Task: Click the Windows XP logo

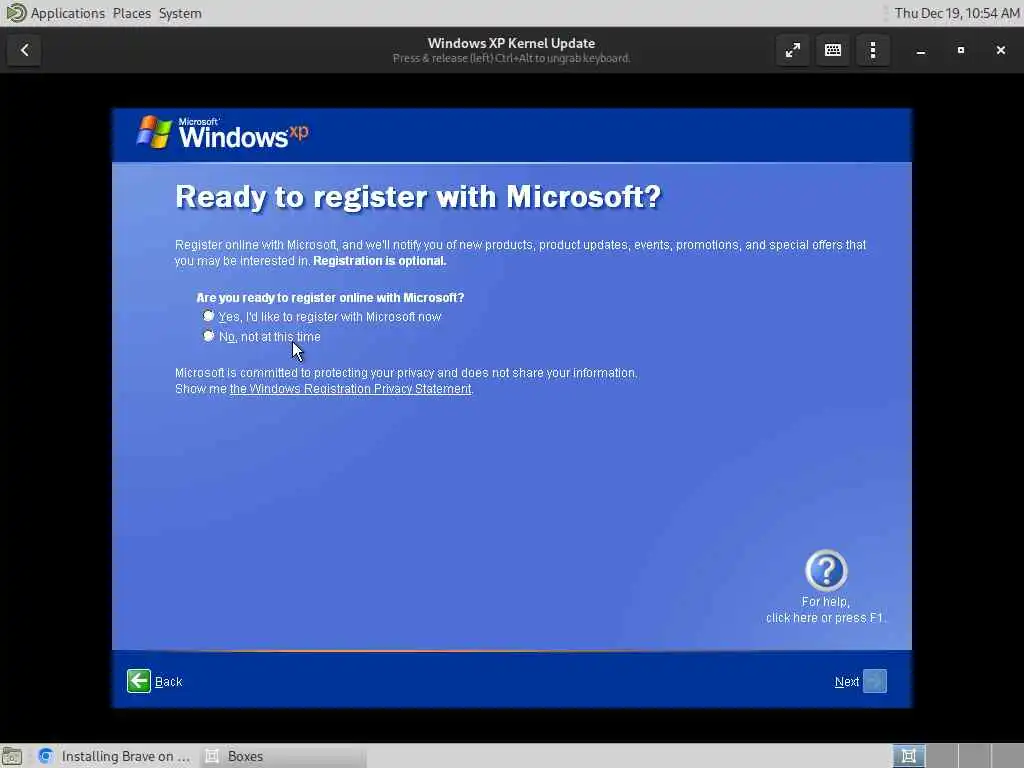Action: pyautogui.click(x=222, y=133)
